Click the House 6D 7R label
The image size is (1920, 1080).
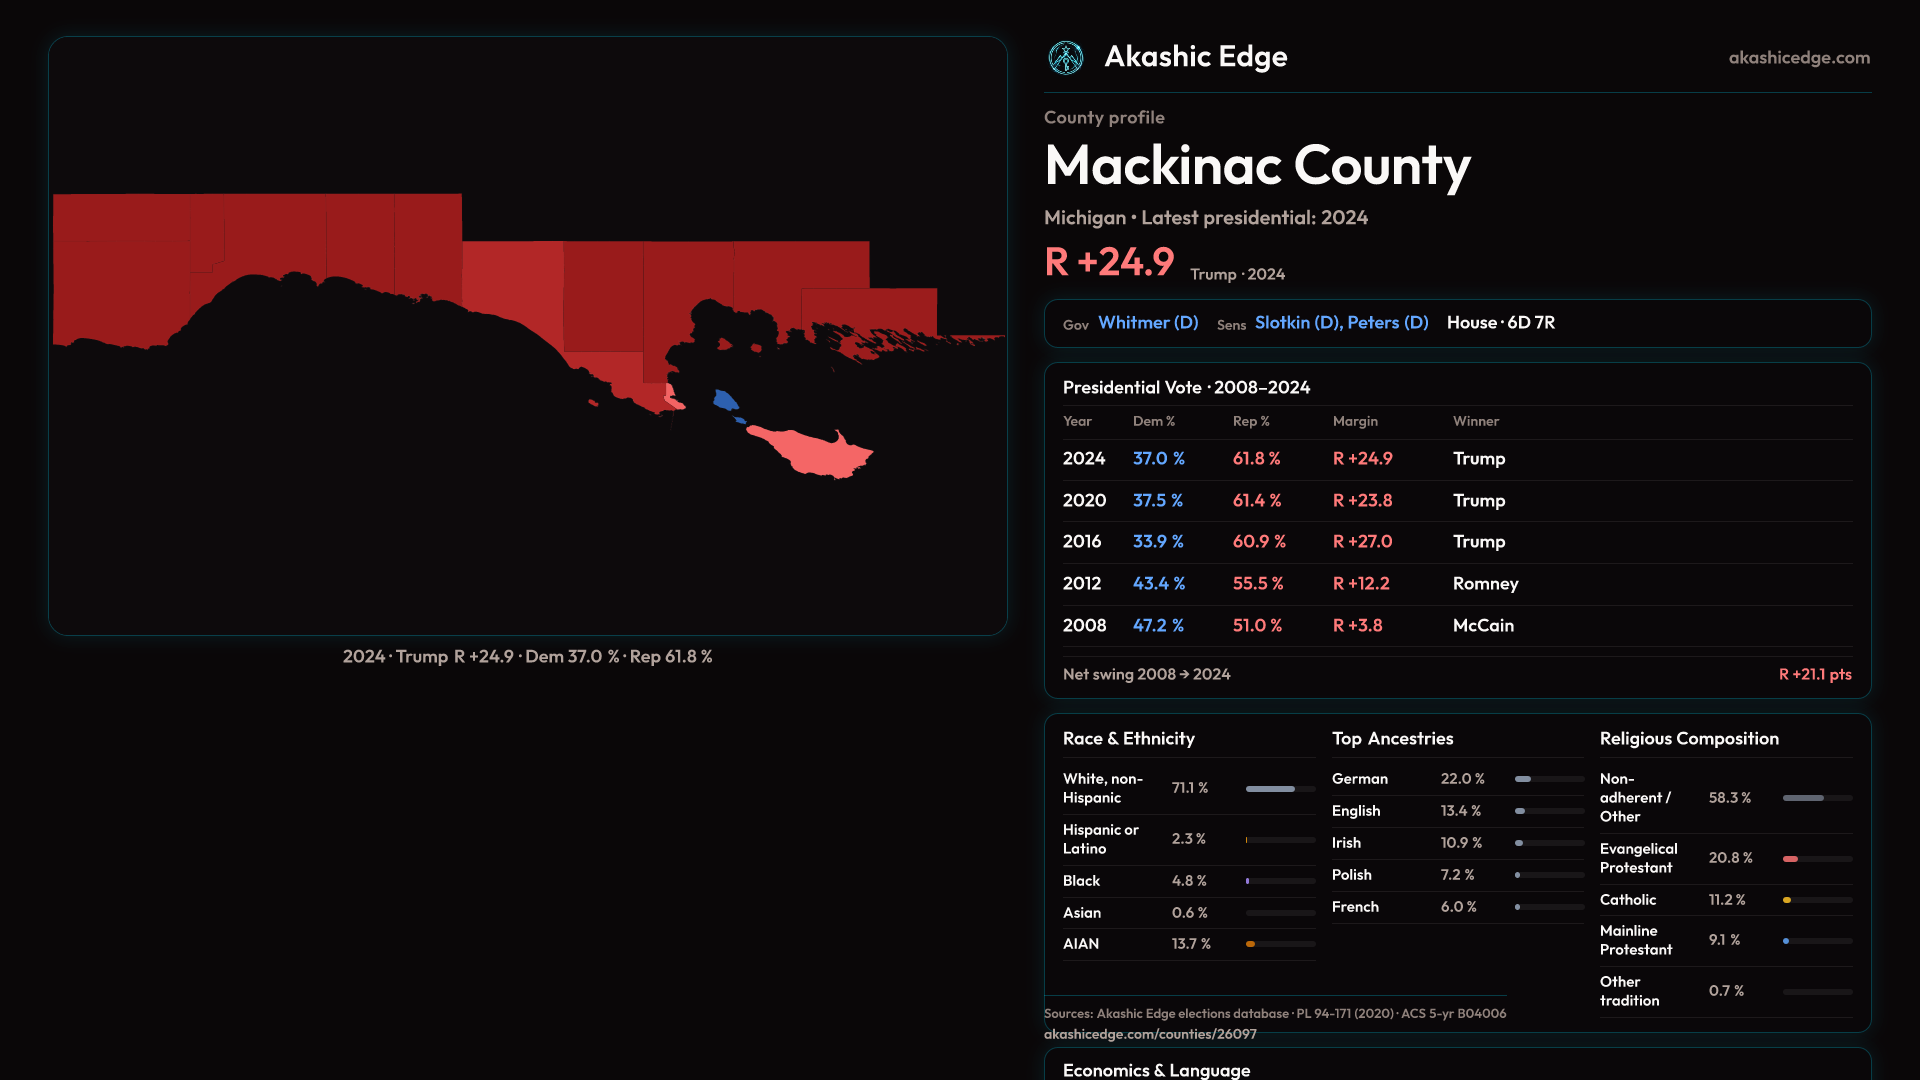(x=1500, y=323)
